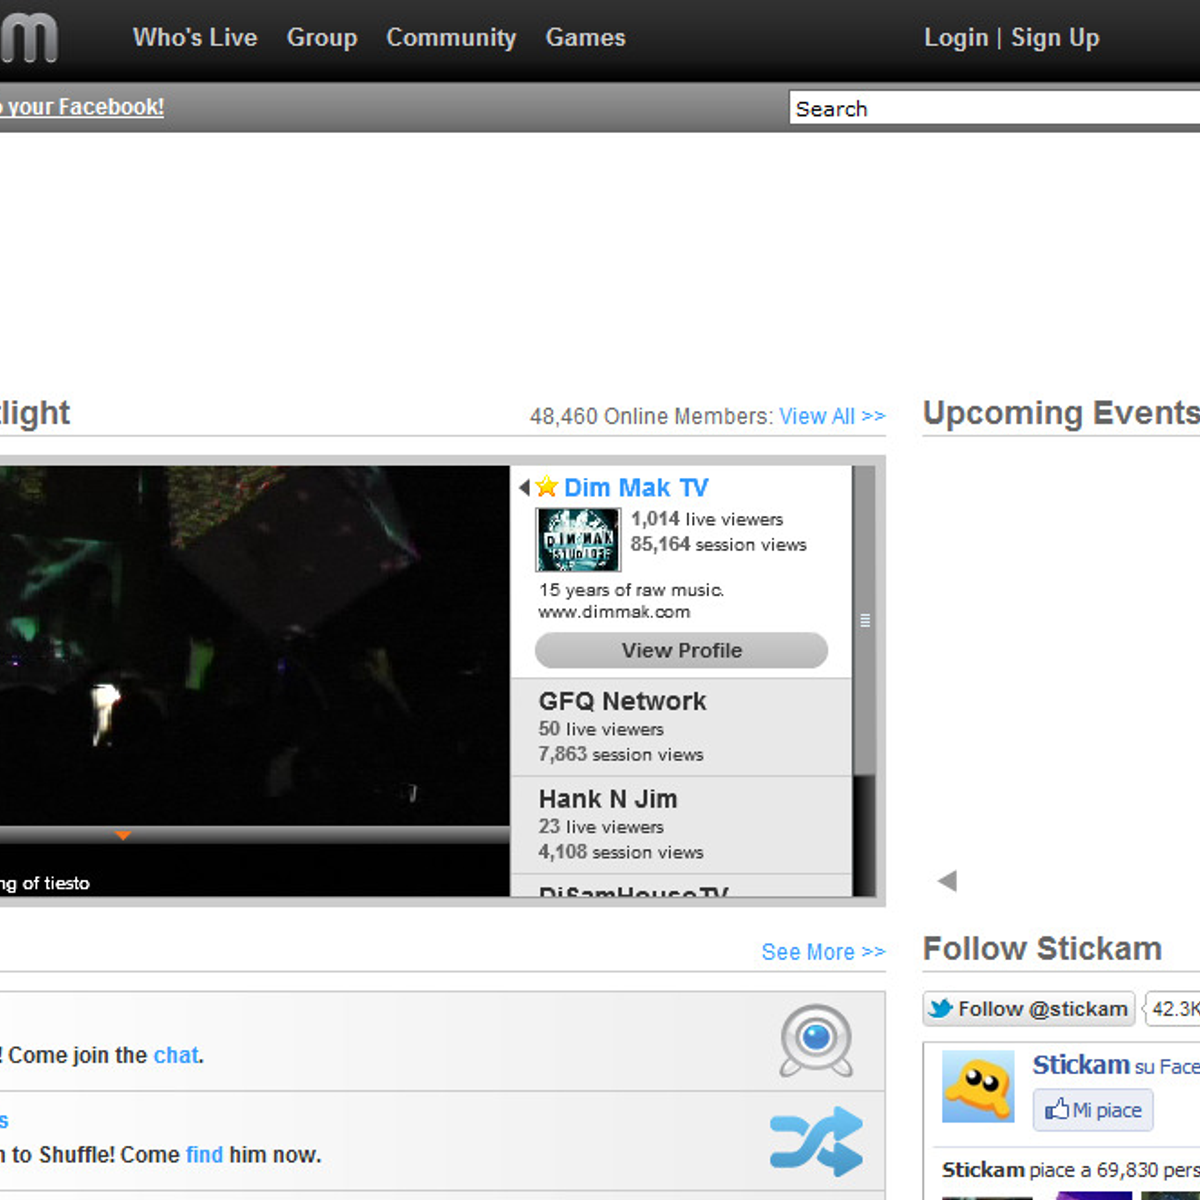Screen dimensions: 1200x1200
Task: Click the previous arrow under Upcoming Events
Action: (947, 881)
